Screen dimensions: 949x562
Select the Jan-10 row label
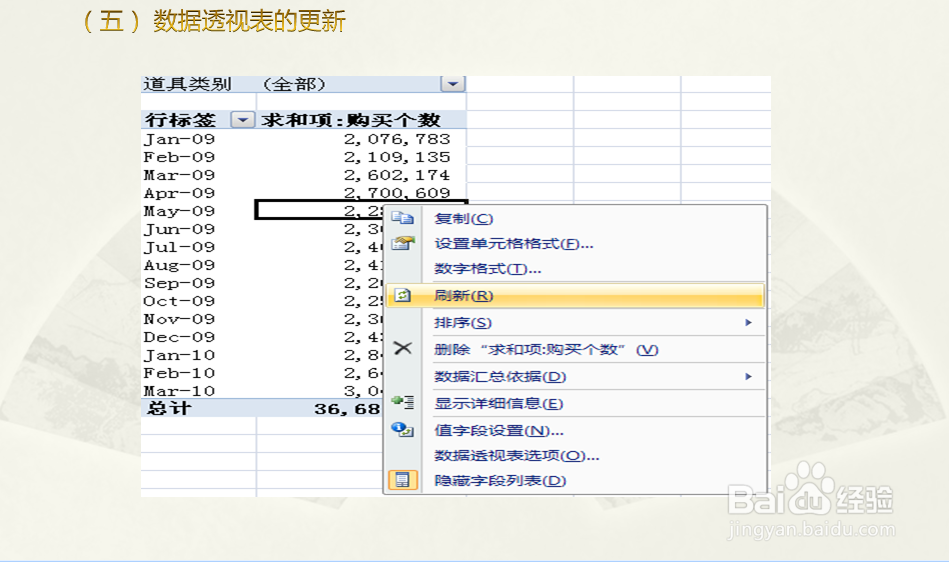179,355
